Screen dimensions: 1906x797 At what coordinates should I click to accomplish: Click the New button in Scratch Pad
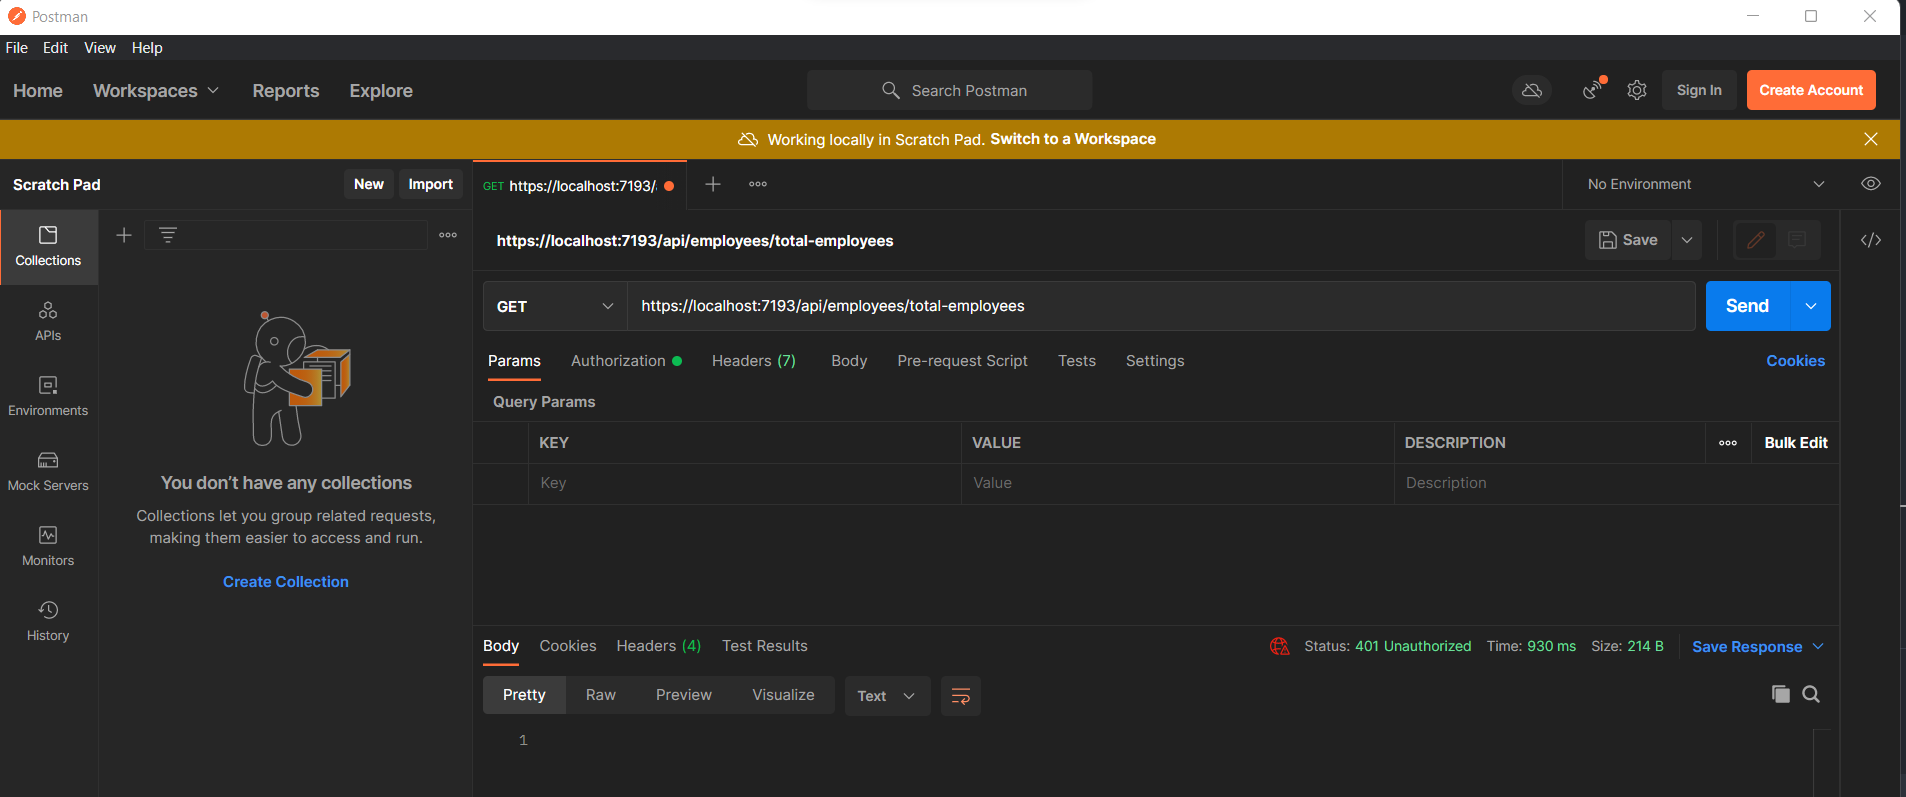(369, 184)
